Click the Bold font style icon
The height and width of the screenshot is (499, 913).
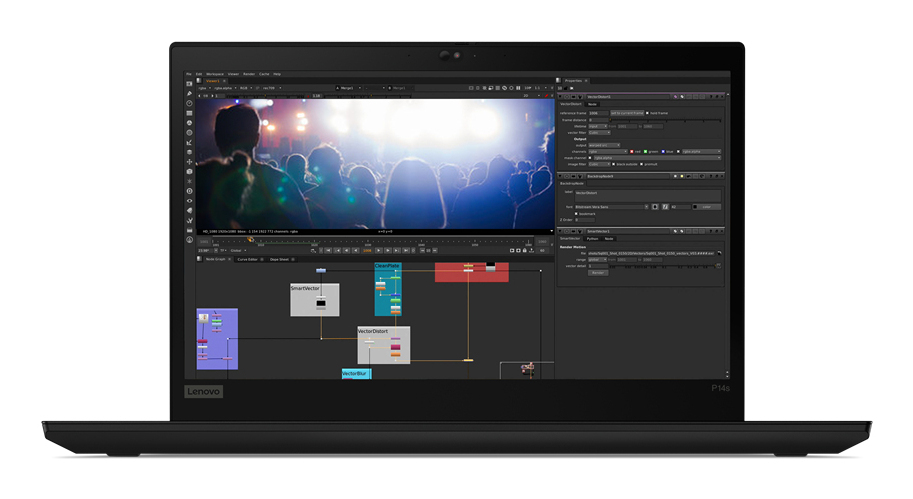click(x=655, y=207)
